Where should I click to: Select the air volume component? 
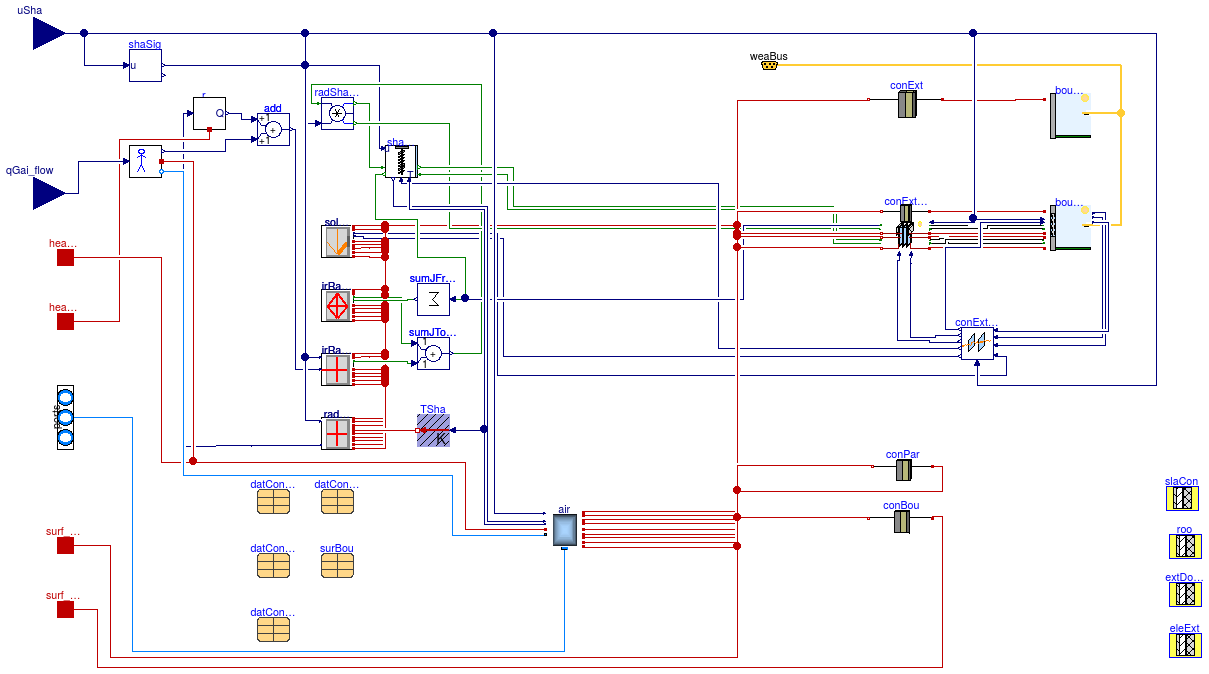point(565,530)
